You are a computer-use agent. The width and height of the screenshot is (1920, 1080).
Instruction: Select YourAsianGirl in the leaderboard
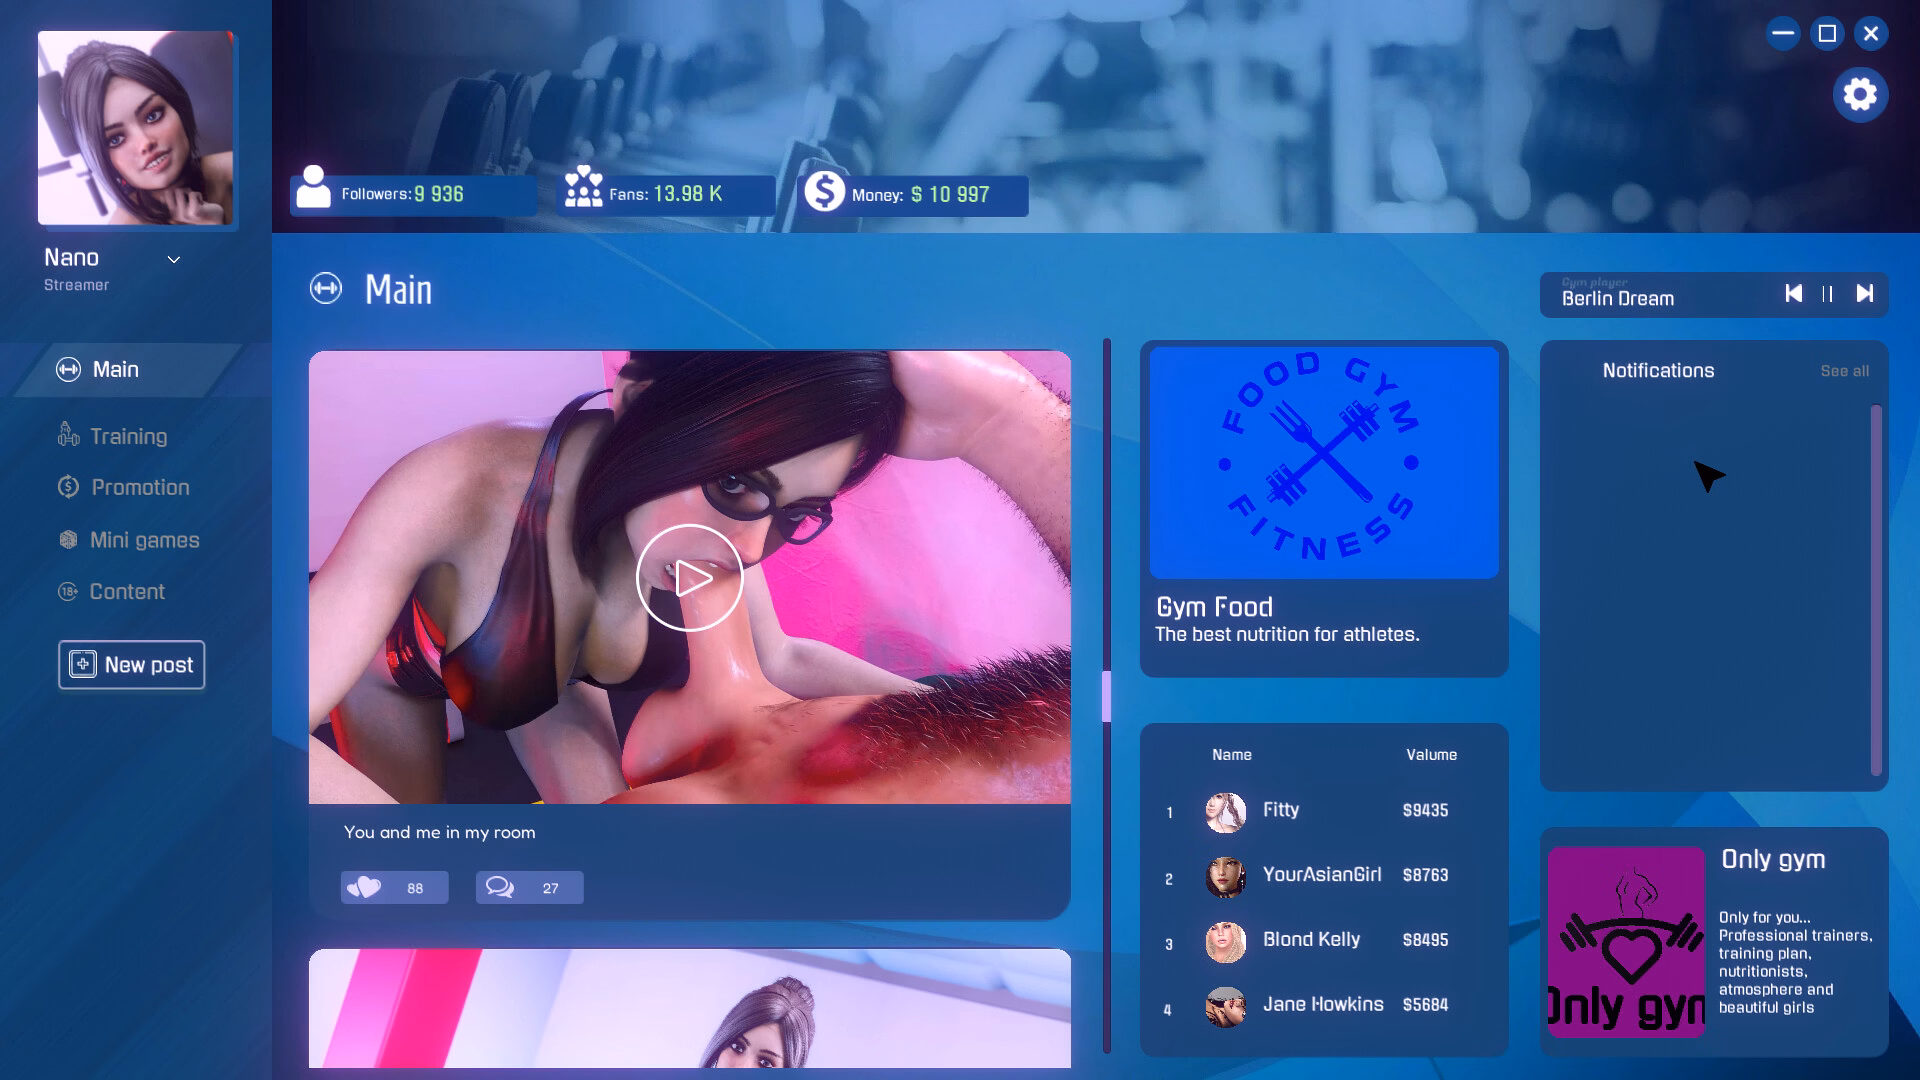pyautogui.click(x=1323, y=876)
